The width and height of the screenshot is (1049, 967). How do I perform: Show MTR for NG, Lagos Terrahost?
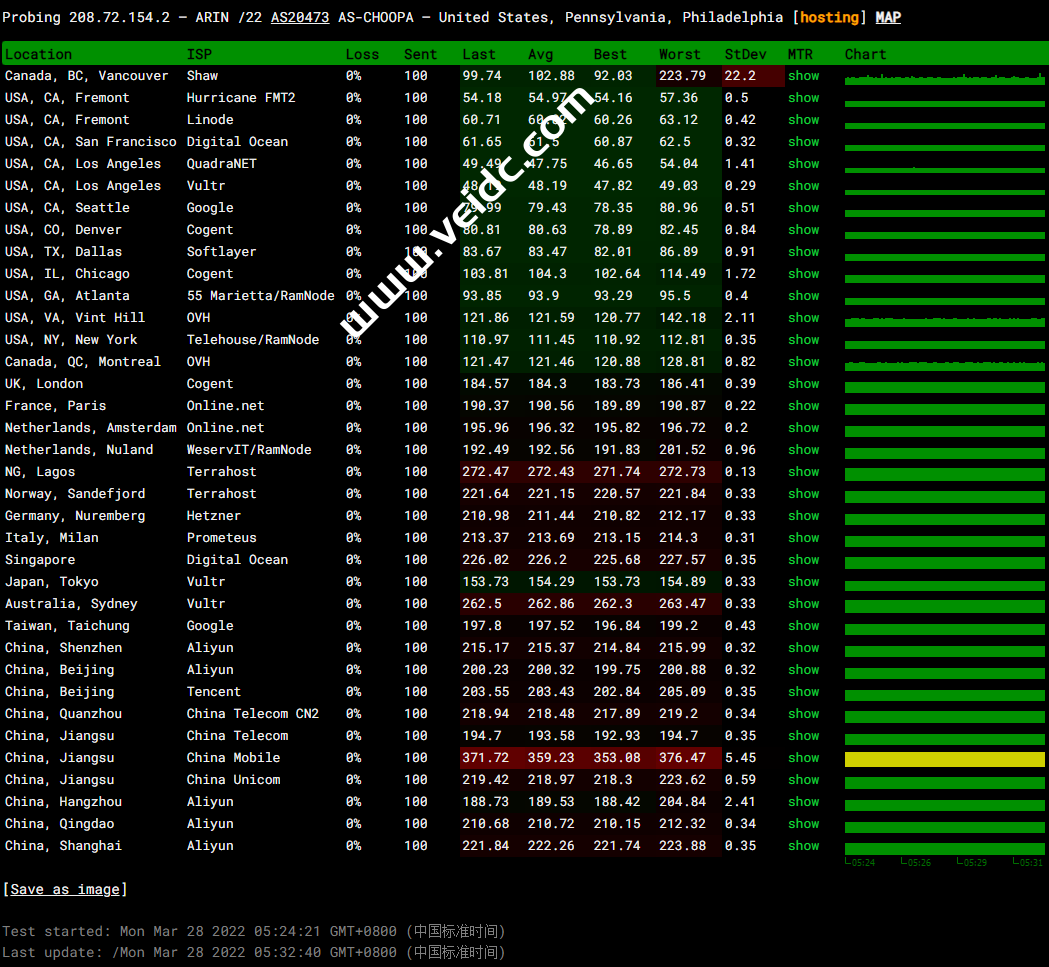(x=803, y=472)
